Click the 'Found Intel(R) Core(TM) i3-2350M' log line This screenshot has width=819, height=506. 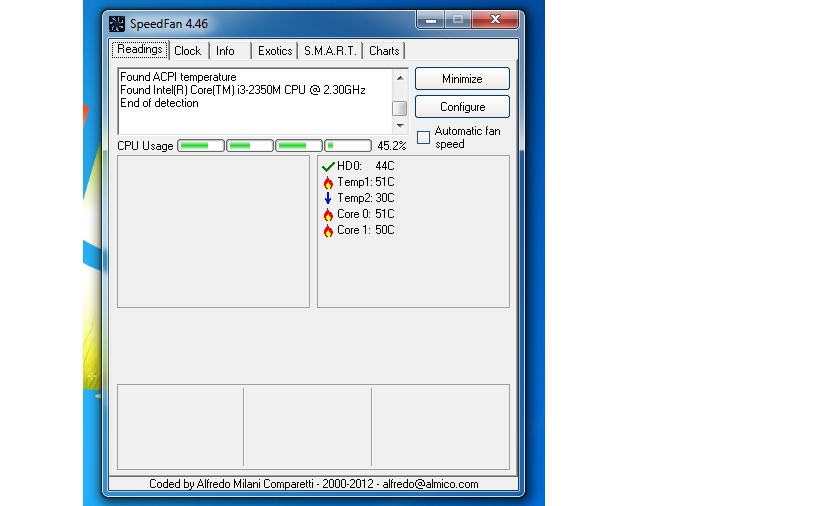coord(243,90)
